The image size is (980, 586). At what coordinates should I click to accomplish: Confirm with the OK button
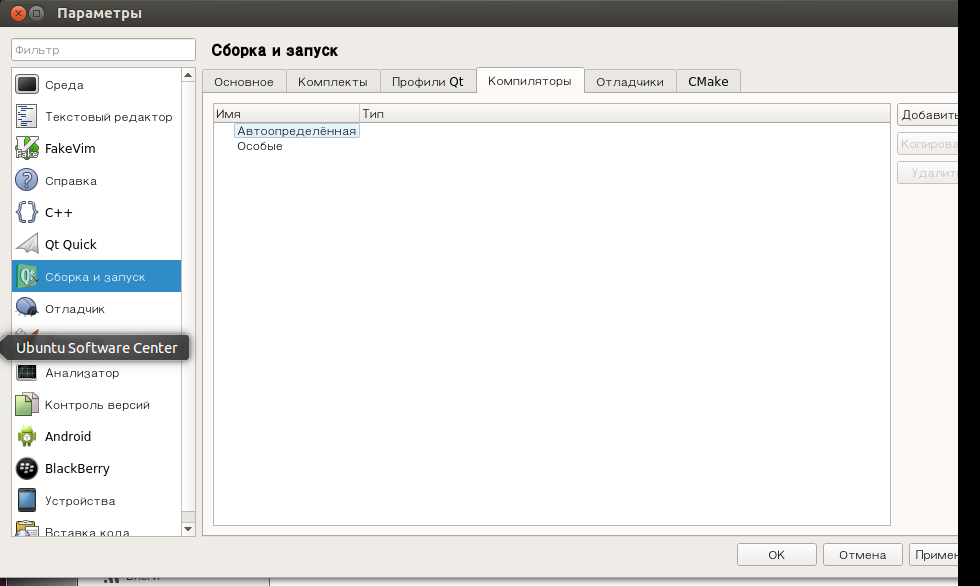click(x=776, y=555)
